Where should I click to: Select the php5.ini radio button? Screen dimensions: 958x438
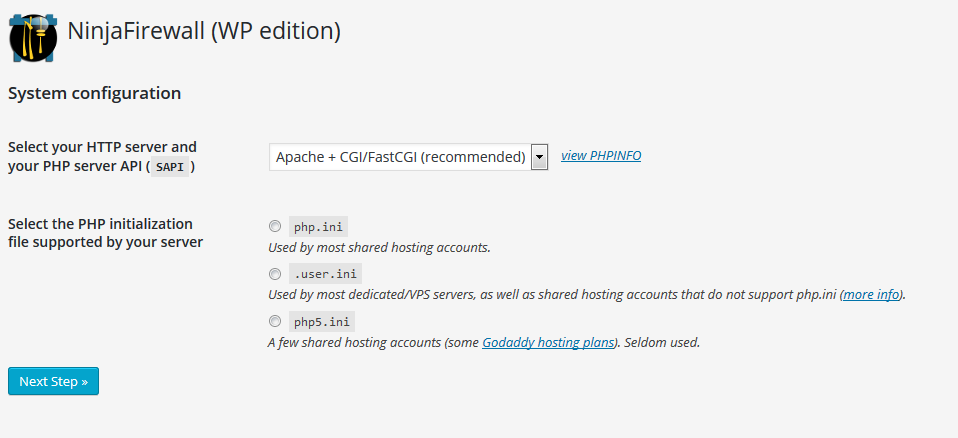(275, 321)
